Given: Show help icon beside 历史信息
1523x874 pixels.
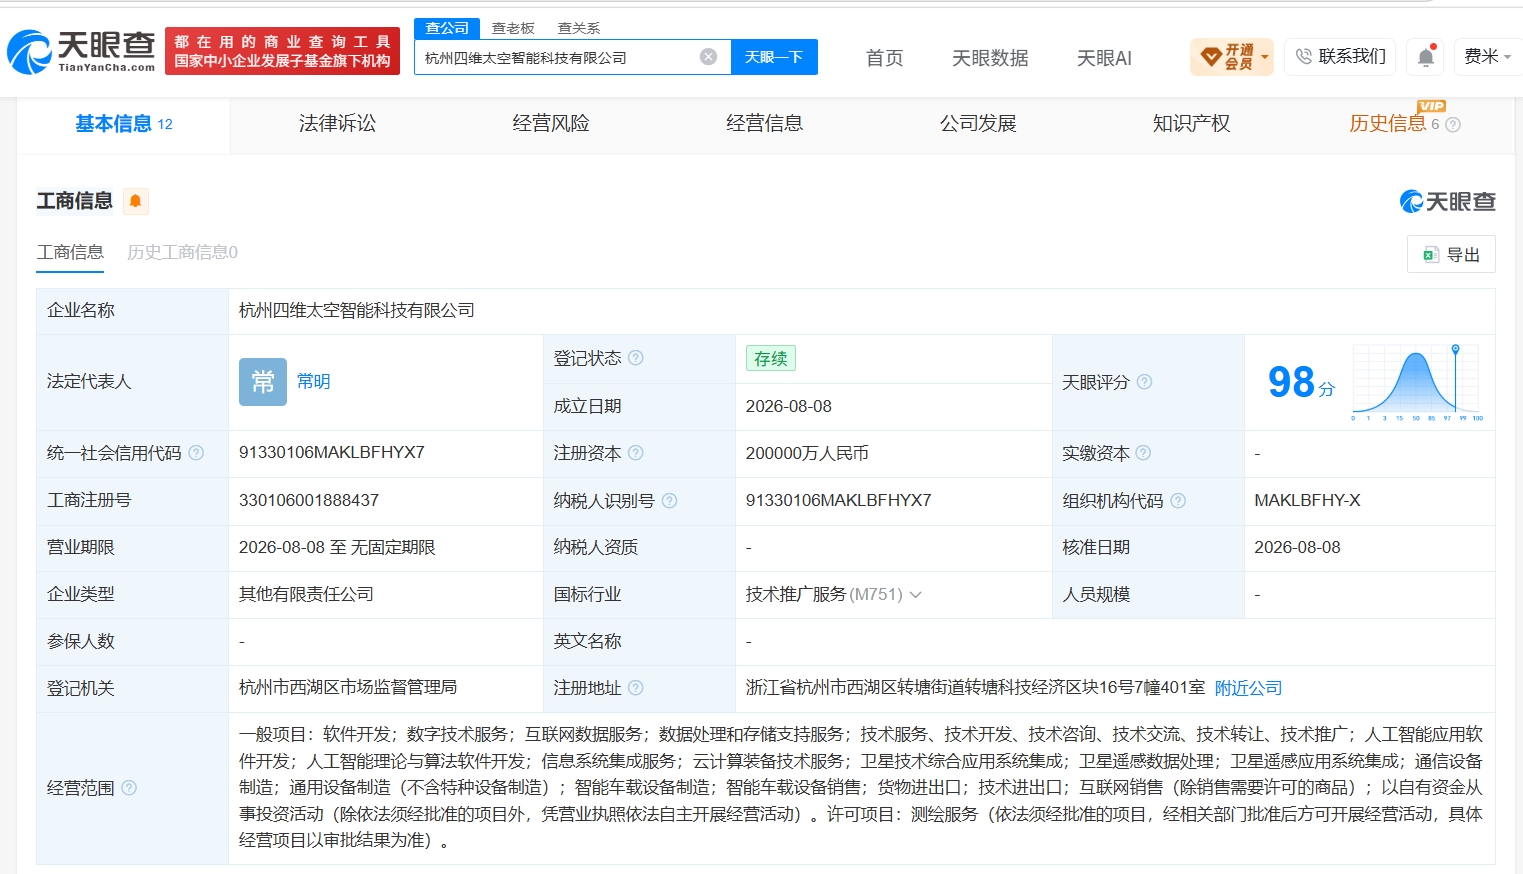Looking at the screenshot, I should click(x=1453, y=125).
